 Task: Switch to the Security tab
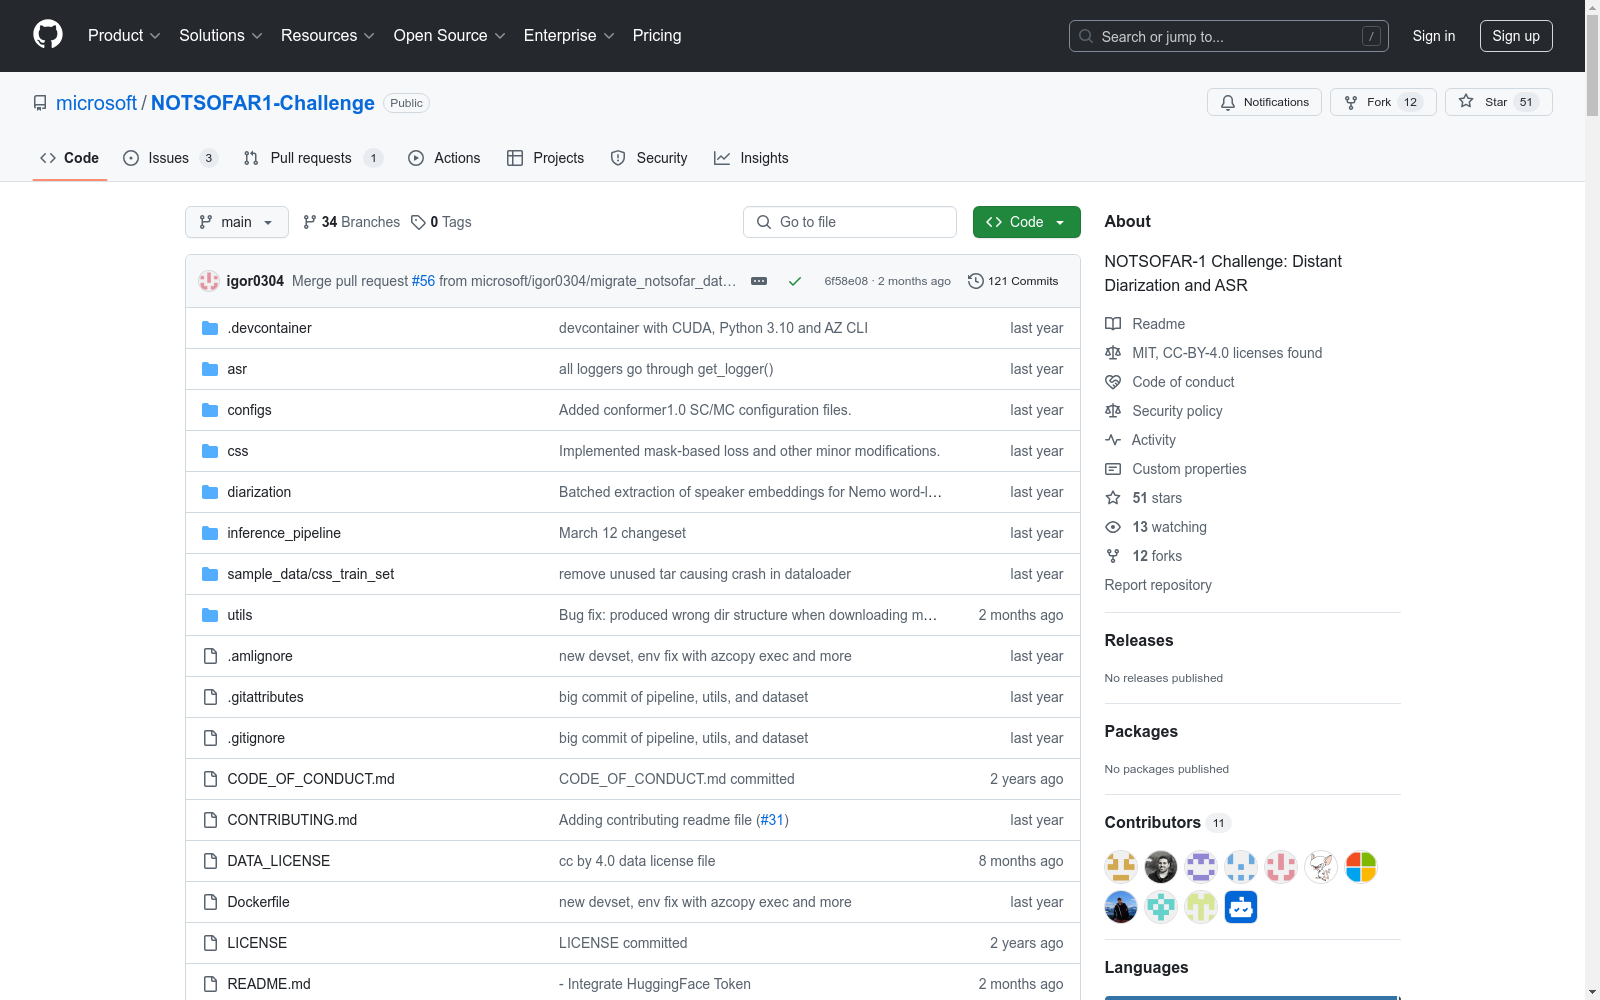[649, 158]
